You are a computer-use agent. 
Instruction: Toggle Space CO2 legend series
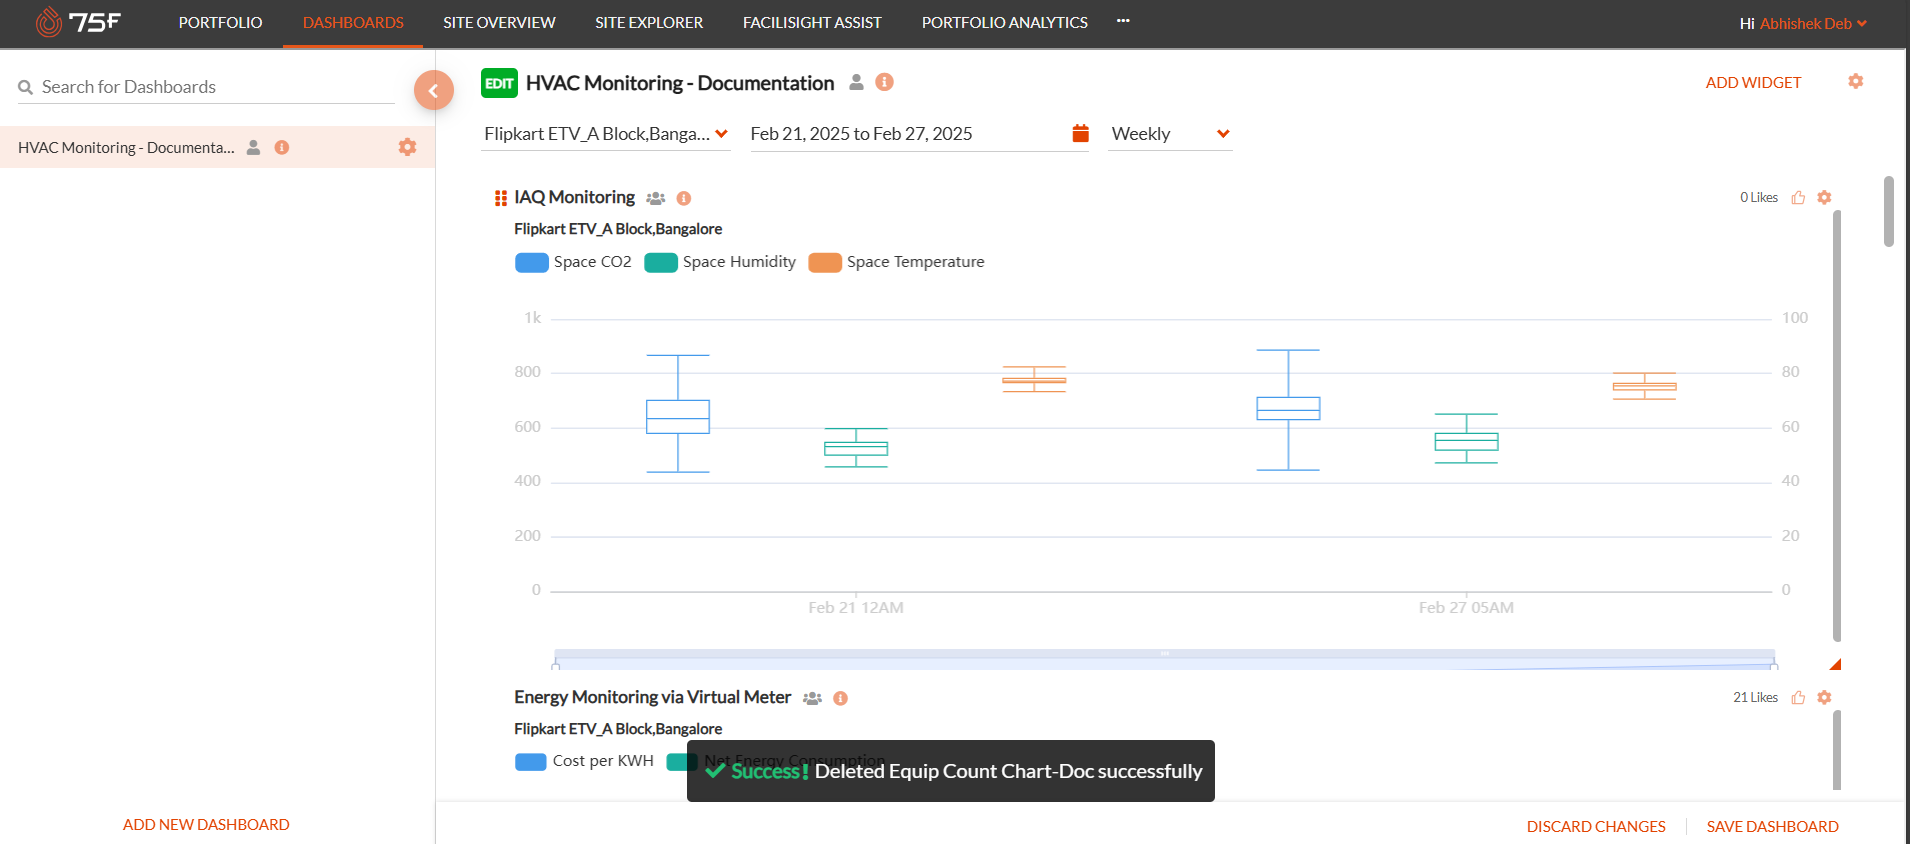coord(573,262)
